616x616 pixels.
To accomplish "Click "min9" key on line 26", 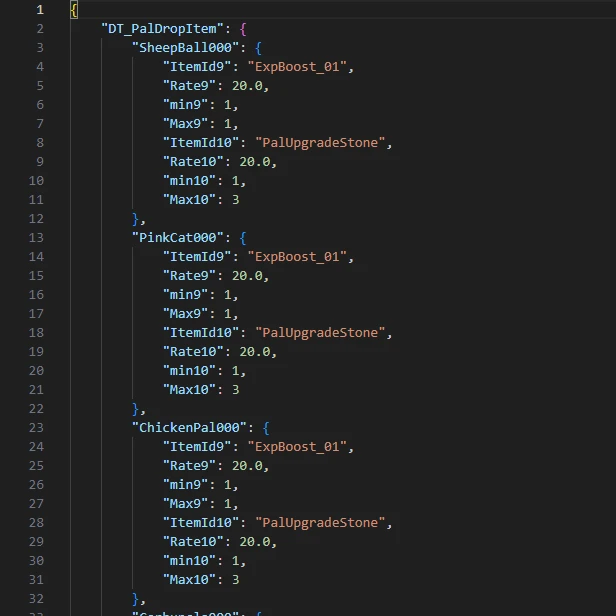I will (x=185, y=485).
